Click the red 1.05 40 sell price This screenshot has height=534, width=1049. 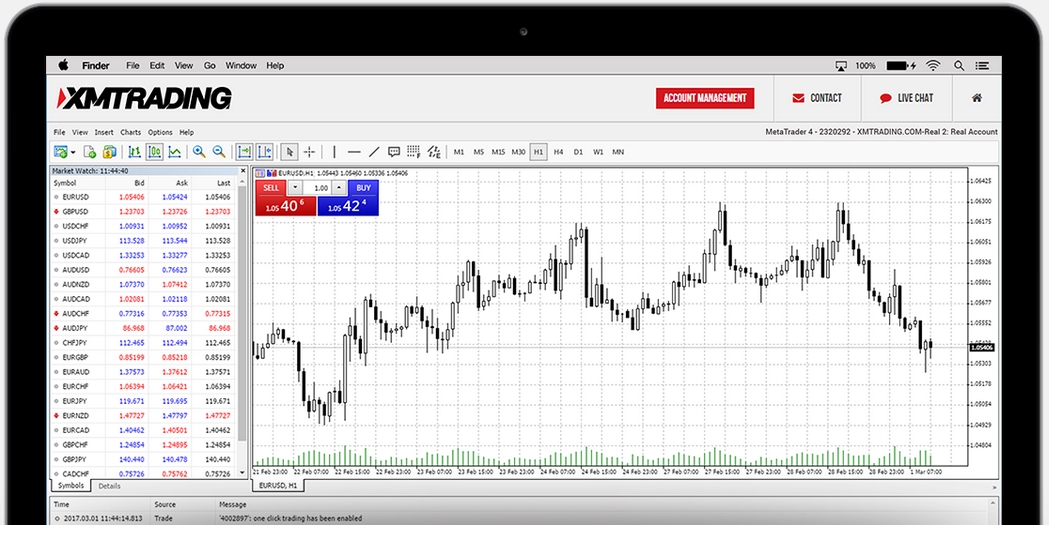click(286, 206)
